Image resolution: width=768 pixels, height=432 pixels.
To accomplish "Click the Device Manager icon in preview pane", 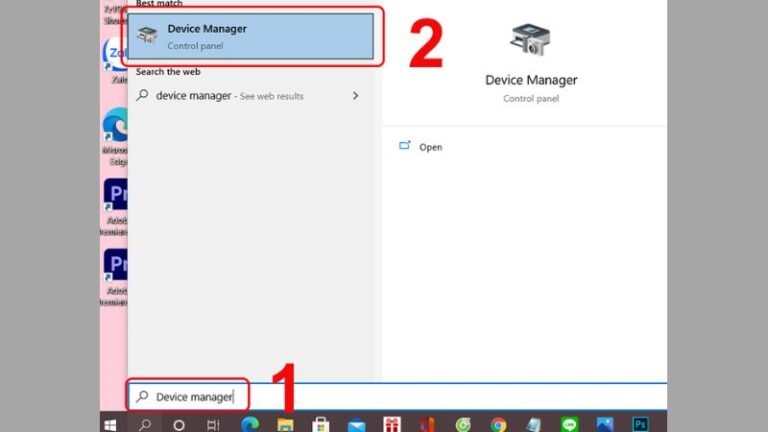I will click(530, 40).
